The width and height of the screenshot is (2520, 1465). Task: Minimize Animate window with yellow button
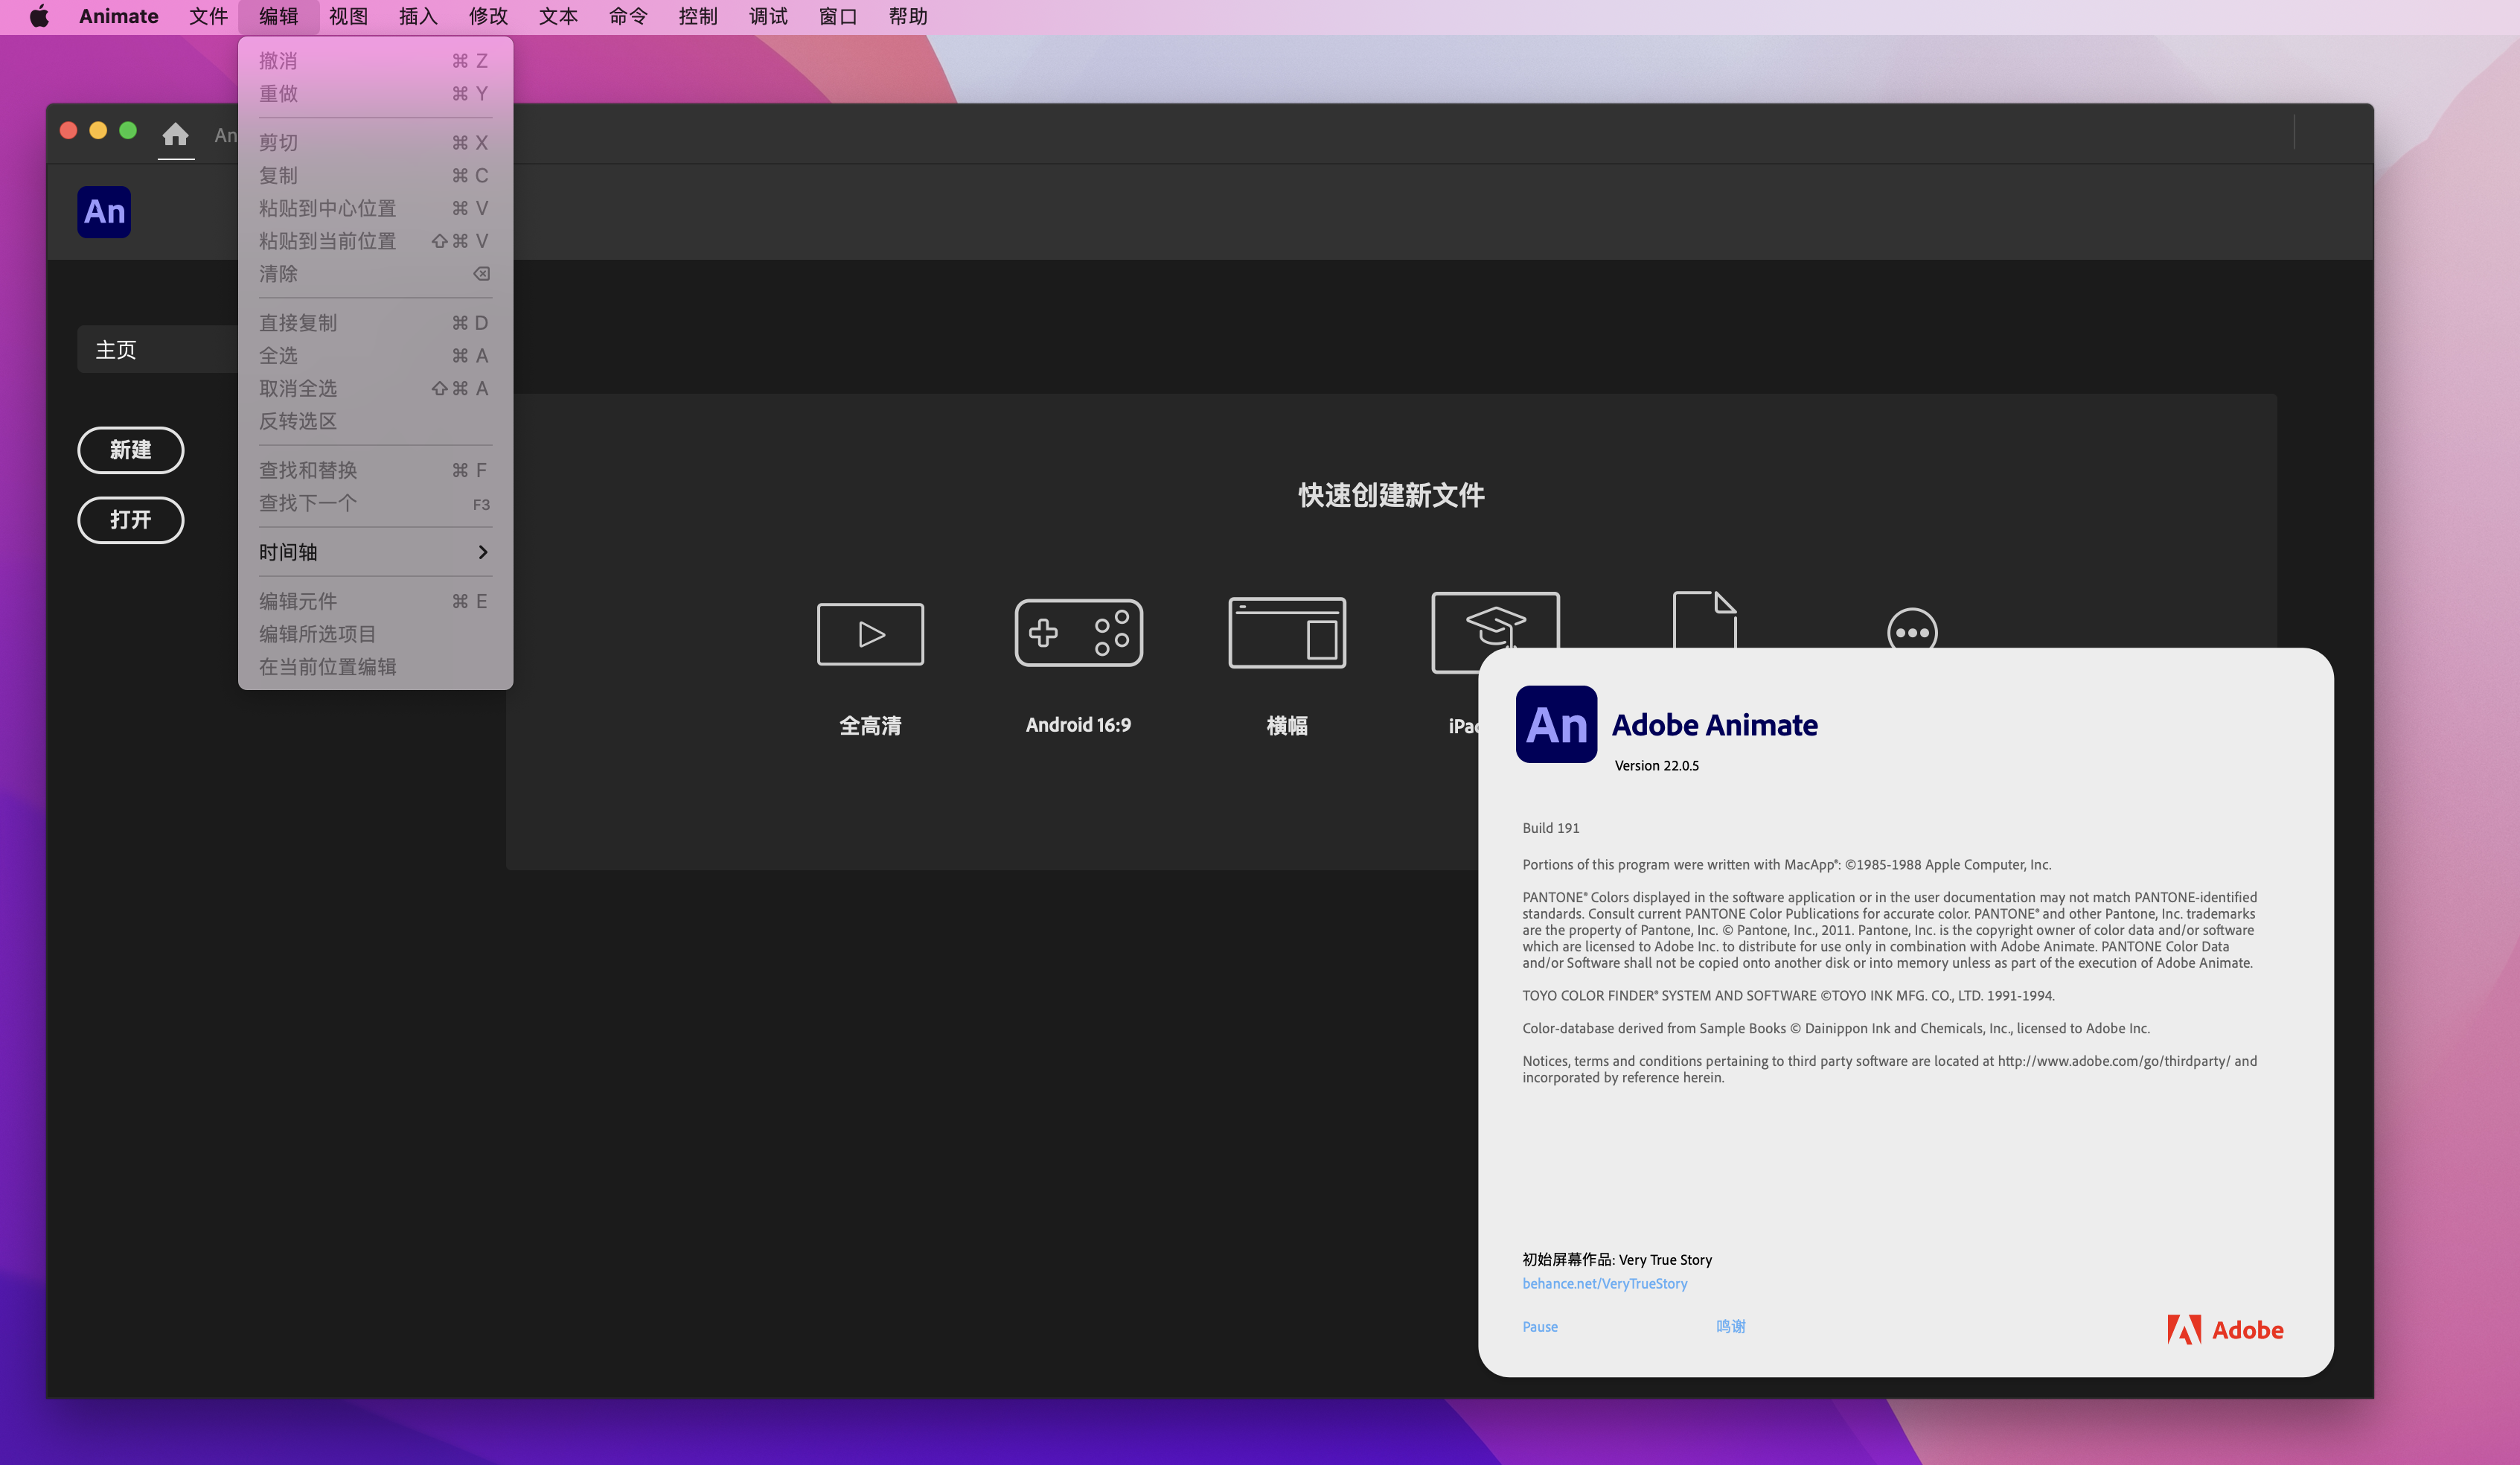[98, 130]
